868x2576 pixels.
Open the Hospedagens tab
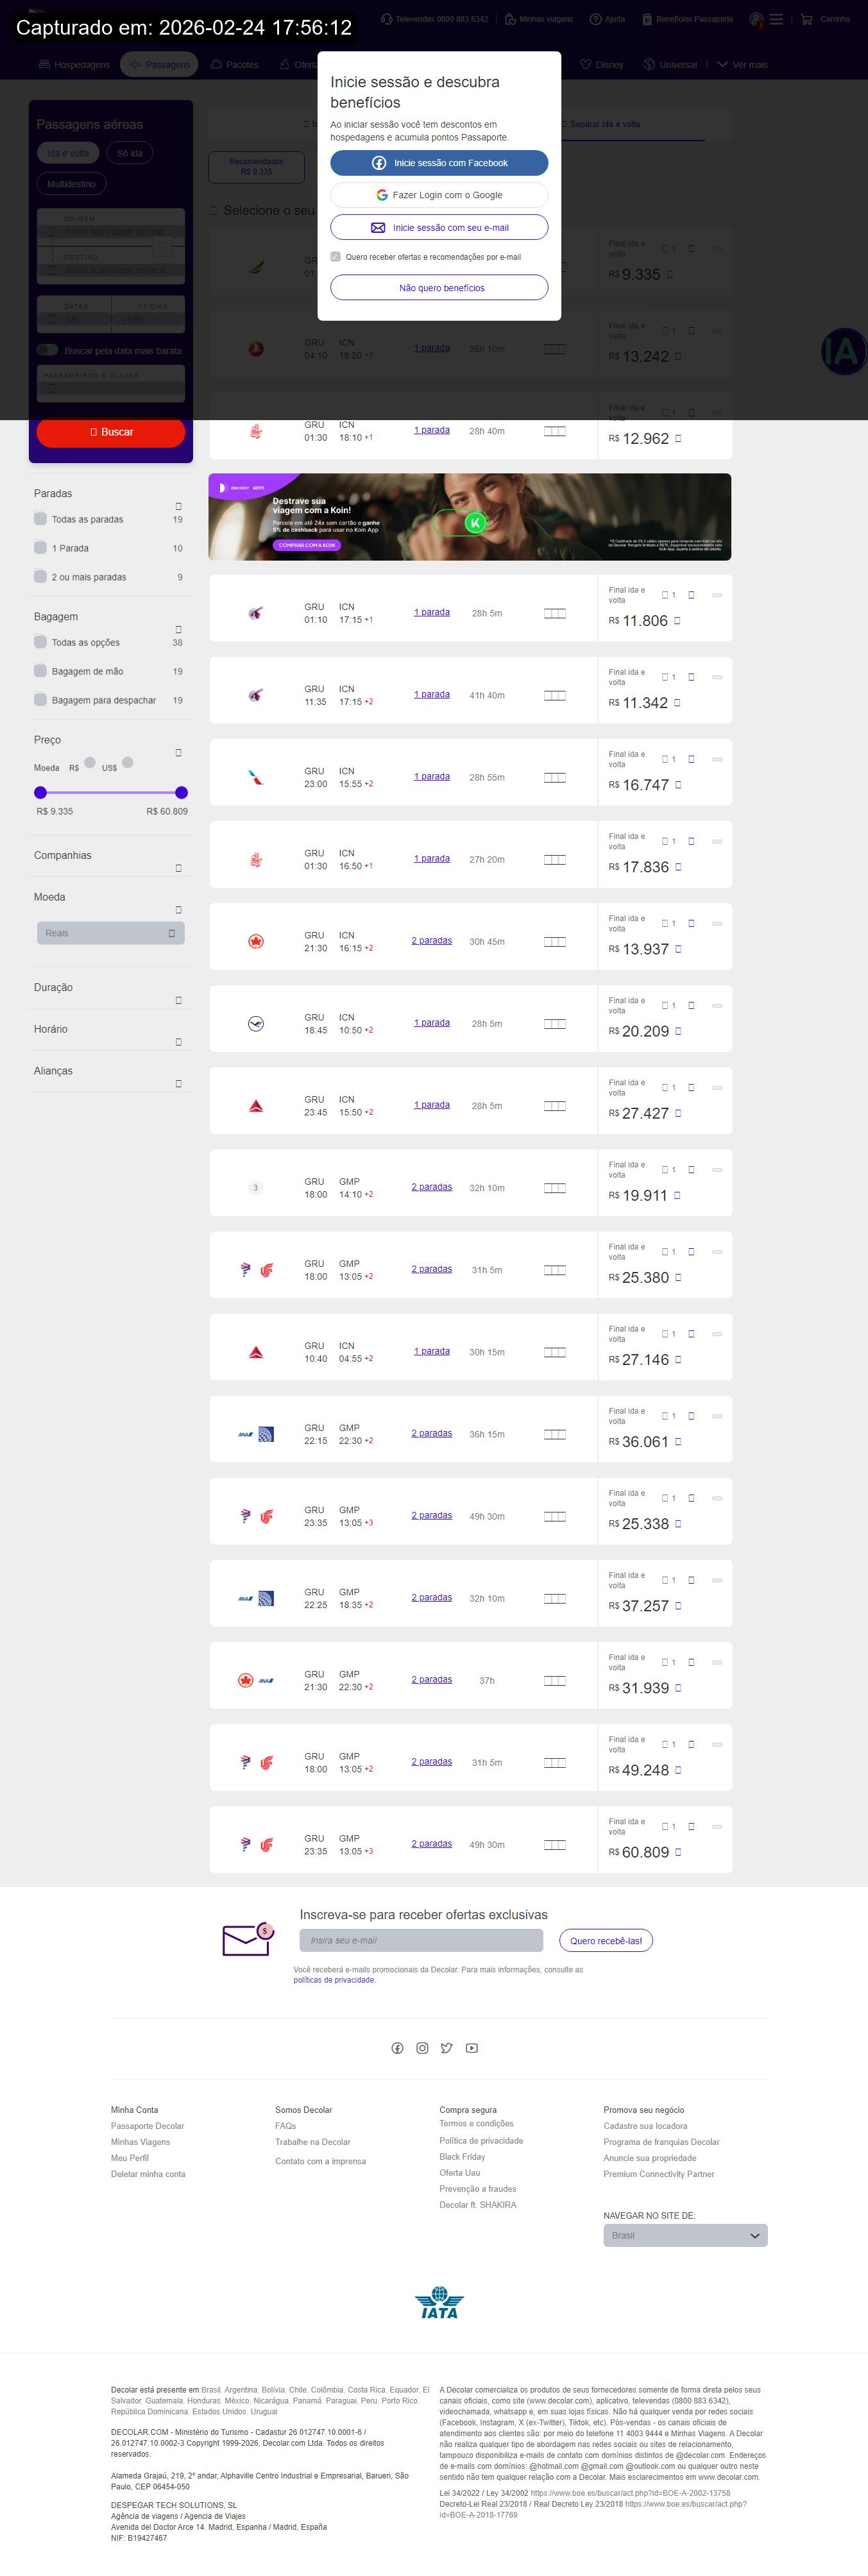pyautogui.click(x=74, y=65)
